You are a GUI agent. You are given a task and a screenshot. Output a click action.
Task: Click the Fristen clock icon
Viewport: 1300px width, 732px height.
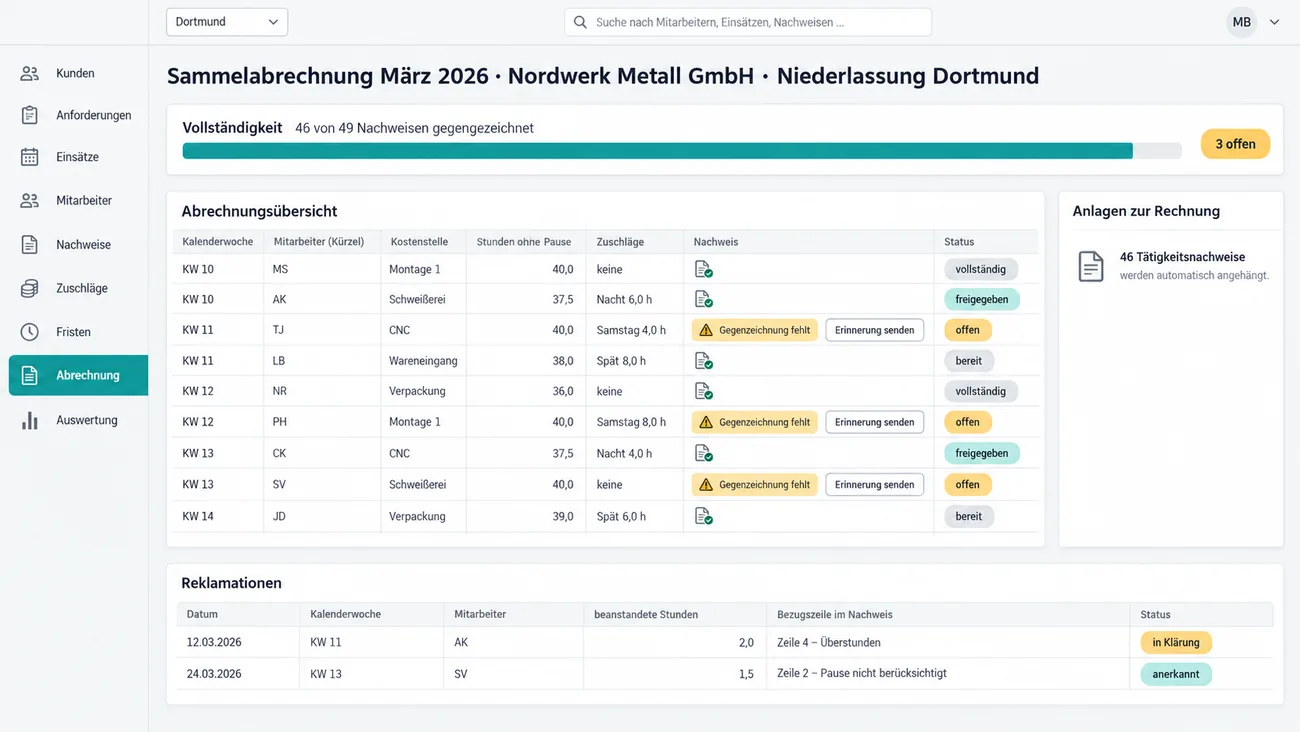[30, 332]
